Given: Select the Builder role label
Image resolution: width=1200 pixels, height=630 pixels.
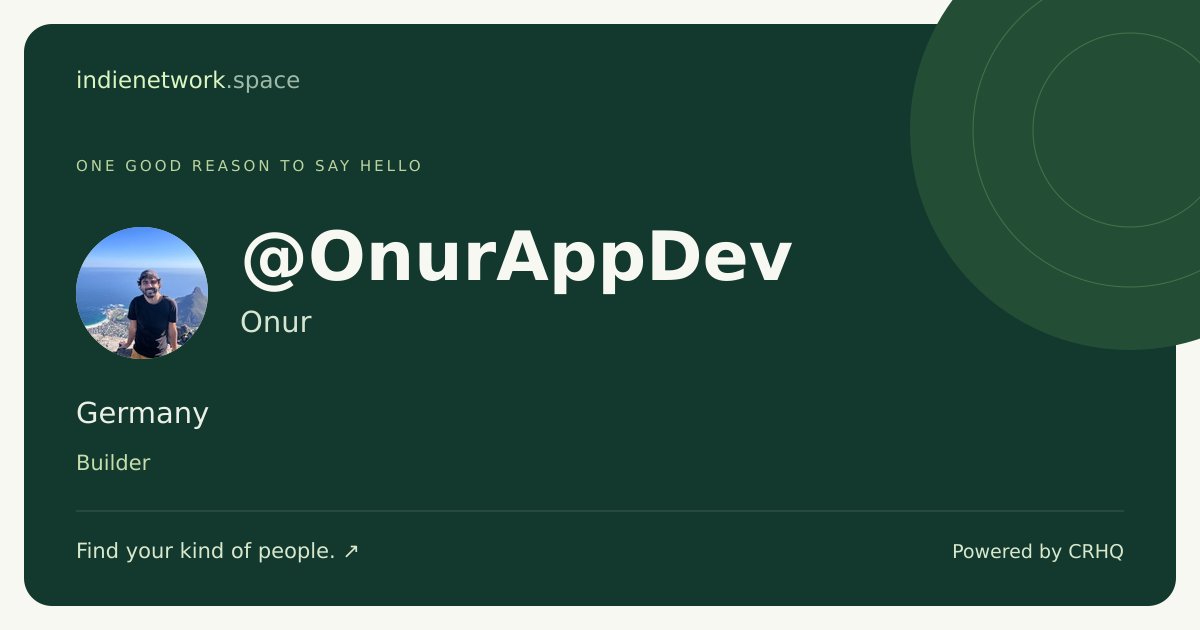Looking at the screenshot, I should tap(113, 463).
